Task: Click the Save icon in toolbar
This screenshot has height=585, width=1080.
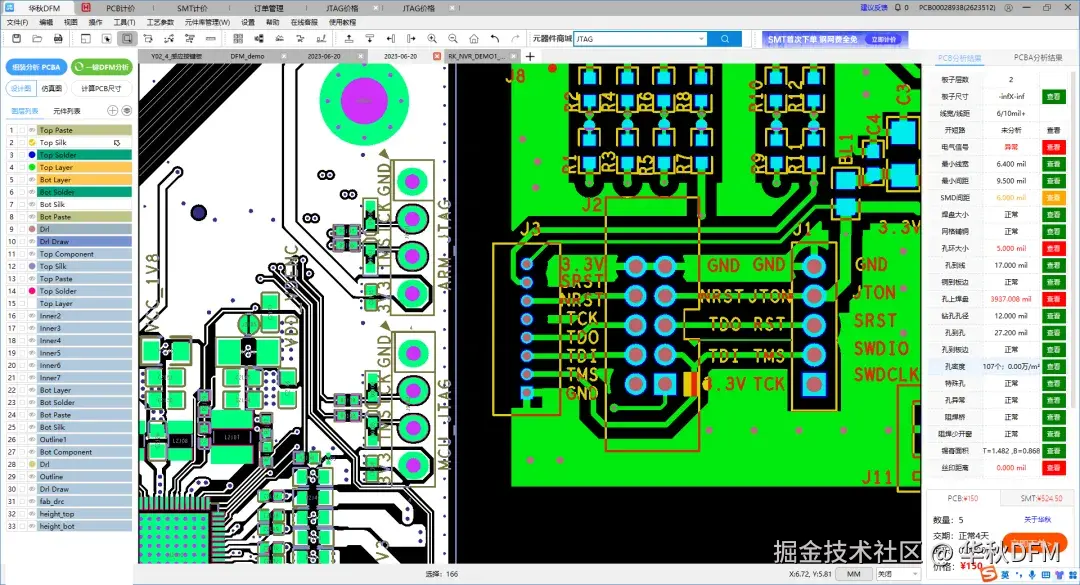Action: [17, 39]
